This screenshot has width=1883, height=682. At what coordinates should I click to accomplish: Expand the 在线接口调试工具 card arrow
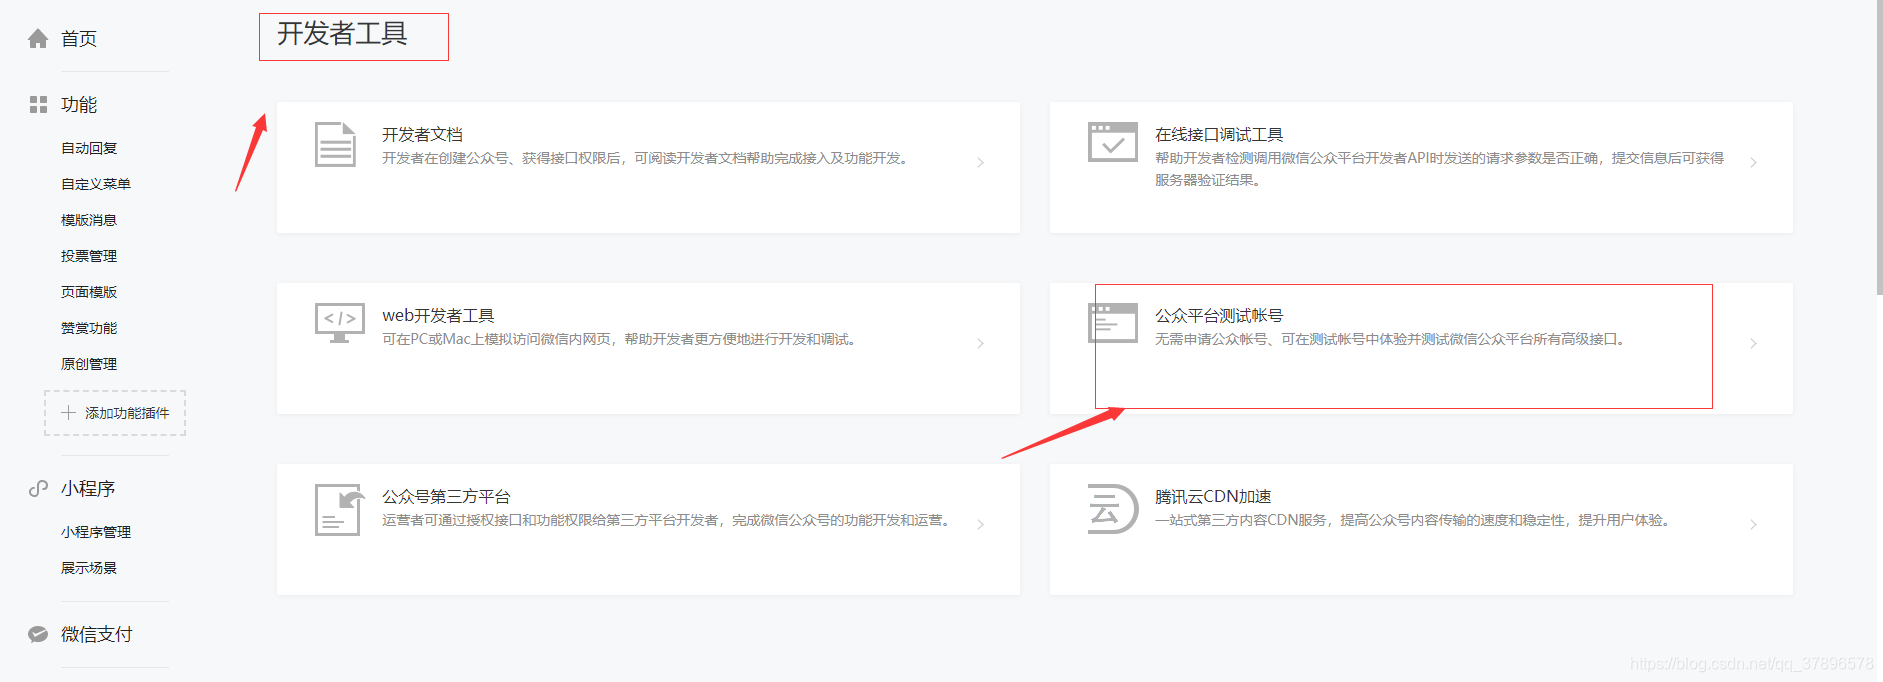coord(1754,162)
